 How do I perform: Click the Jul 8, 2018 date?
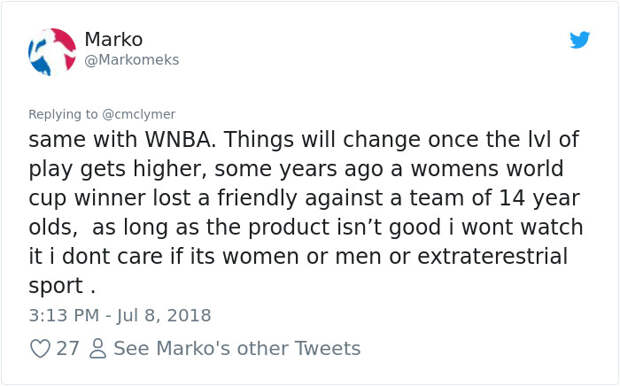(x=164, y=316)
